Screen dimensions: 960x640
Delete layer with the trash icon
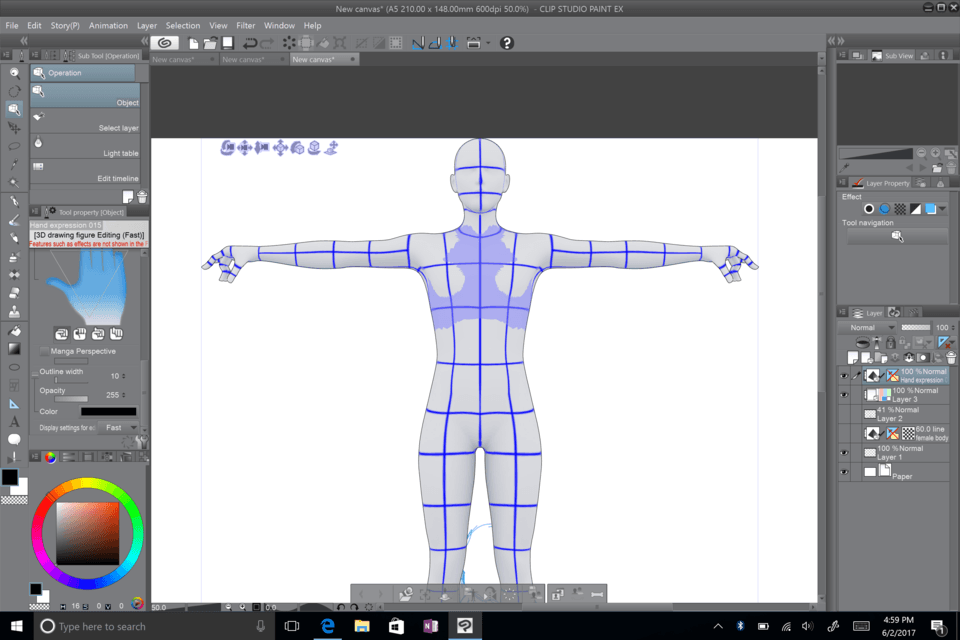[951, 357]
